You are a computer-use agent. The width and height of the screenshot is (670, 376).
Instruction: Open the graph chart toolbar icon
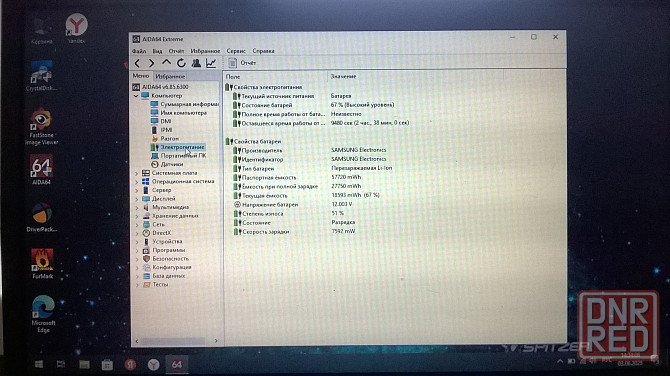(x=211, y=63)
